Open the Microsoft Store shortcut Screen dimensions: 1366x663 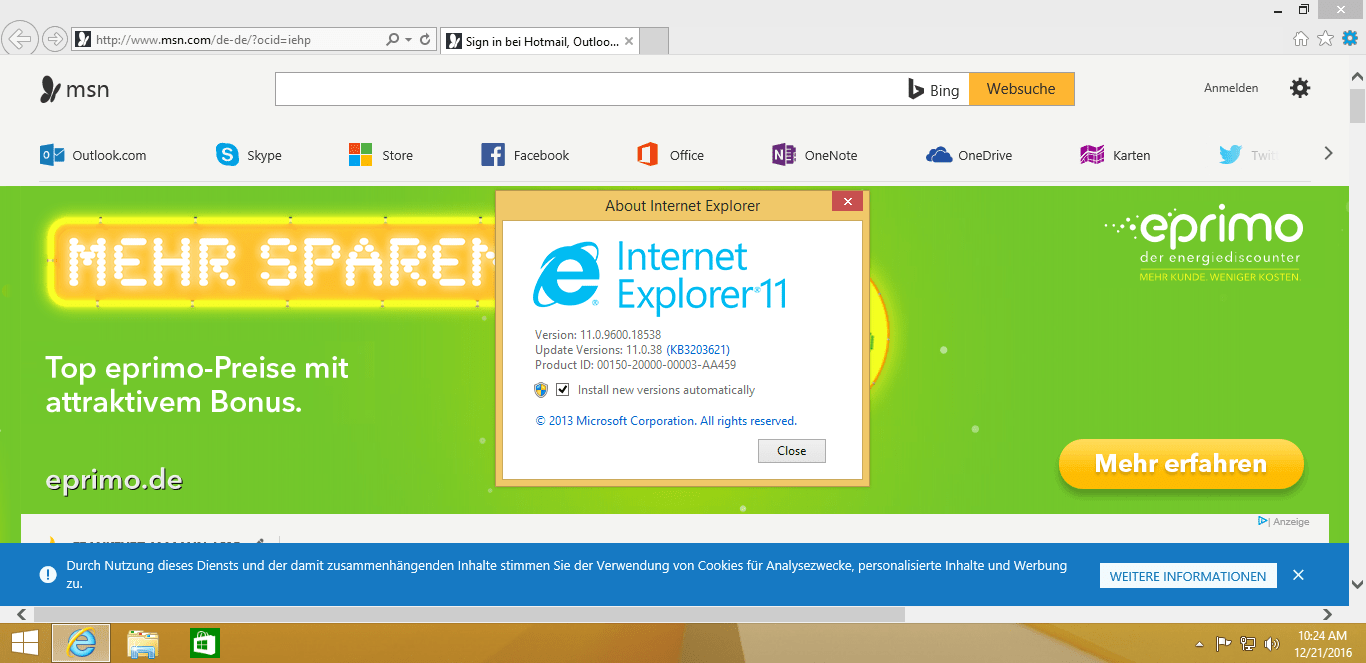click(381, 155)
